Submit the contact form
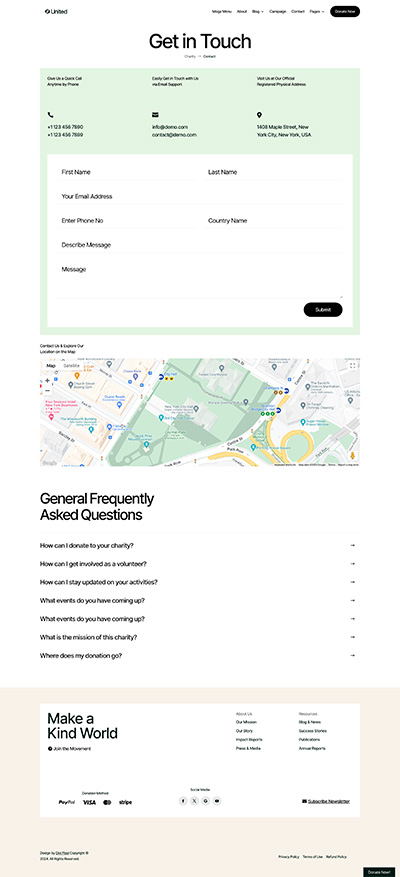 323,309
